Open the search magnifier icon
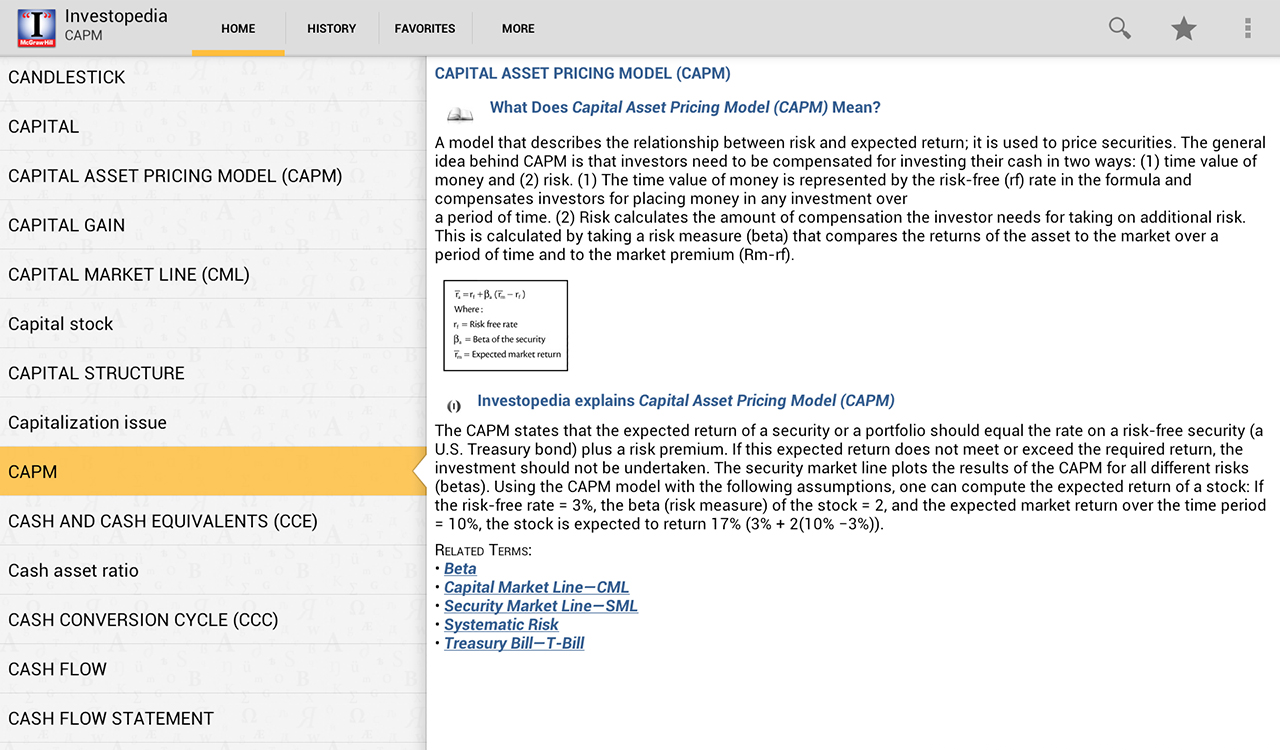Screen dimensions: 1280x750 1120,28
